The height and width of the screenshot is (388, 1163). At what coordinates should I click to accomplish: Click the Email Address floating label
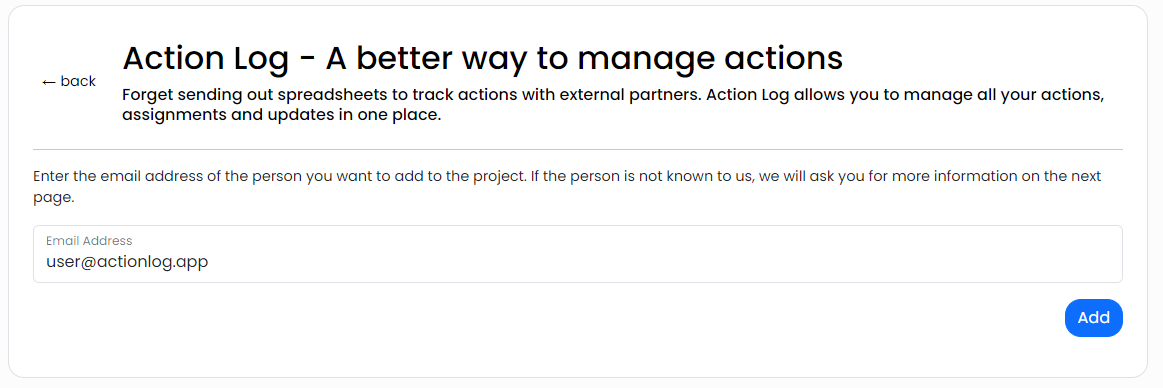click(89, 241)
